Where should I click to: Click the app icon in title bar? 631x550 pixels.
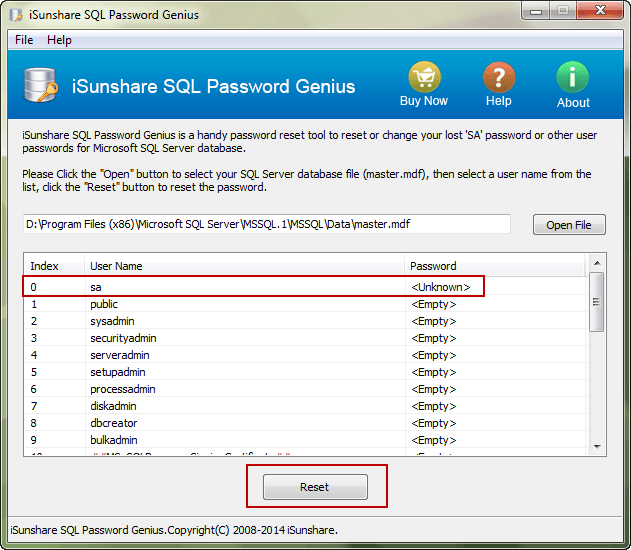pos(16,15)
